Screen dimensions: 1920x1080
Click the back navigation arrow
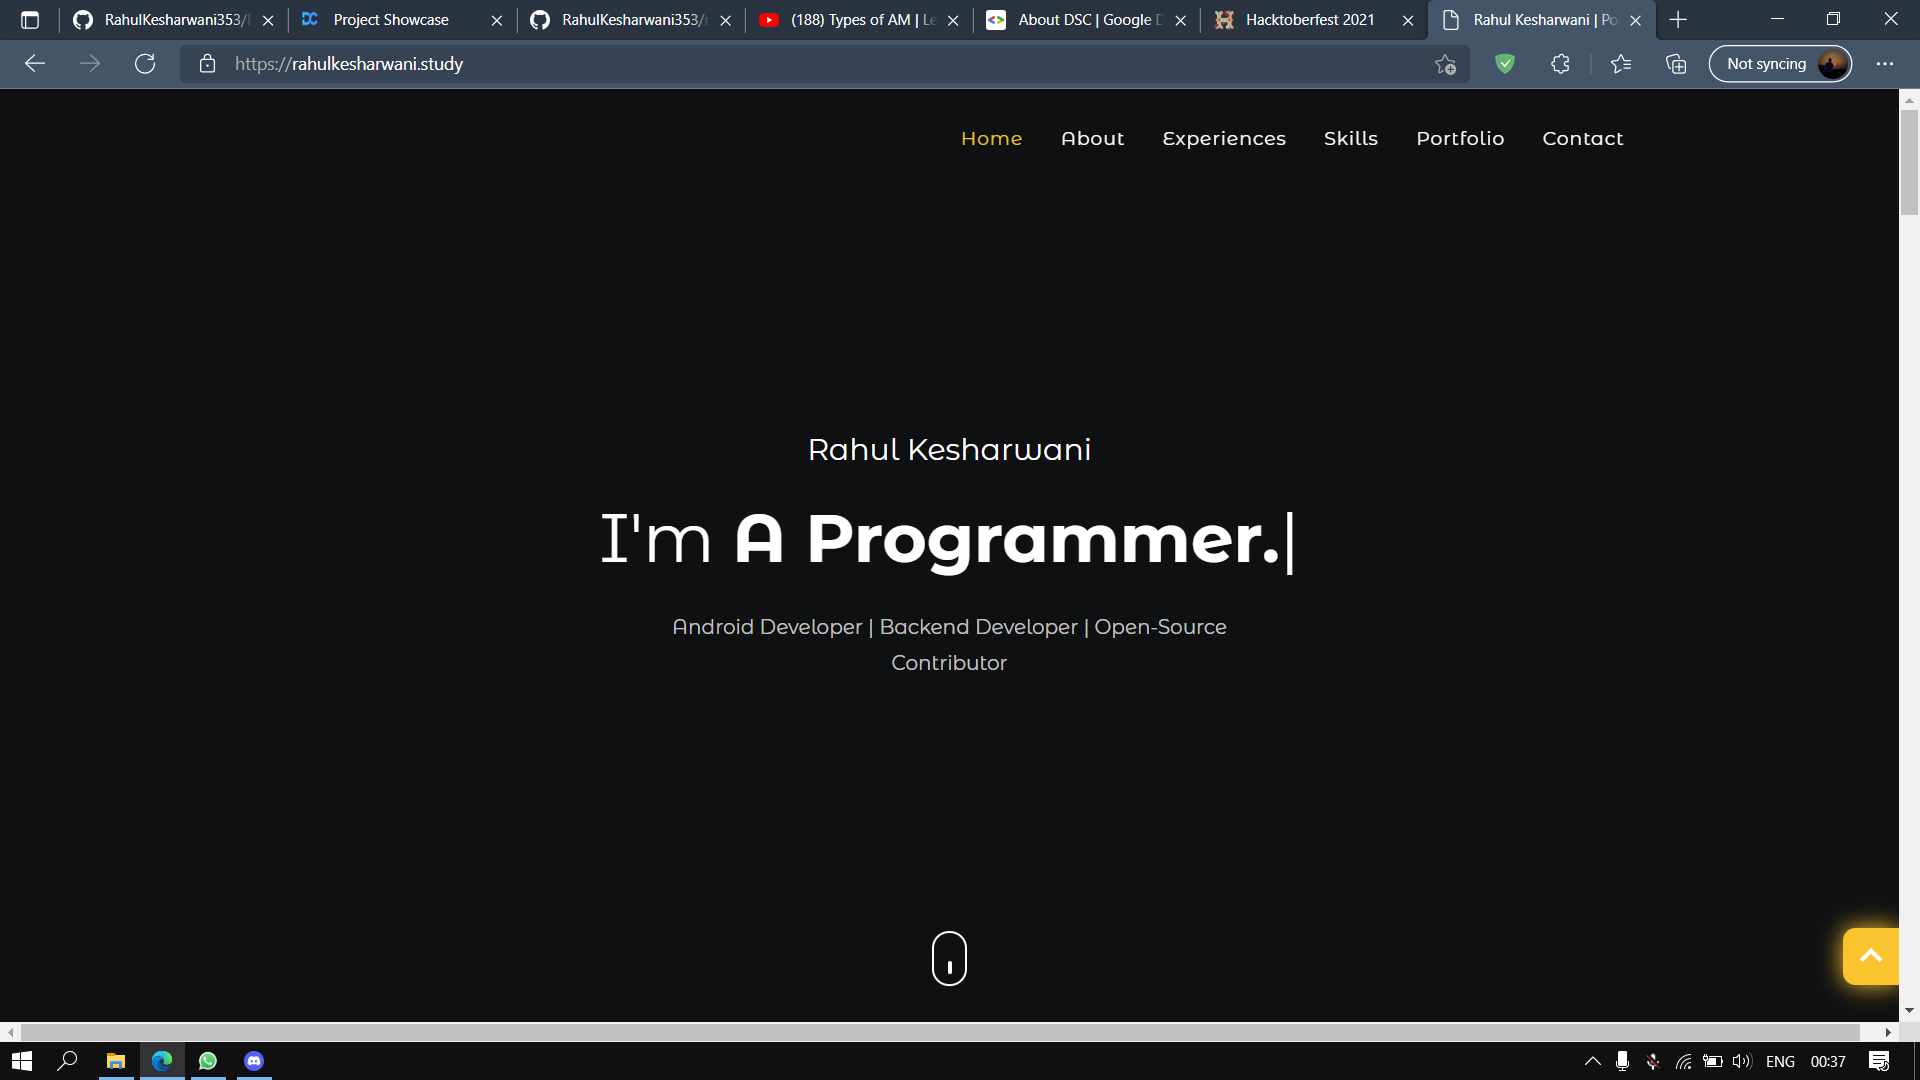[35, 63]
